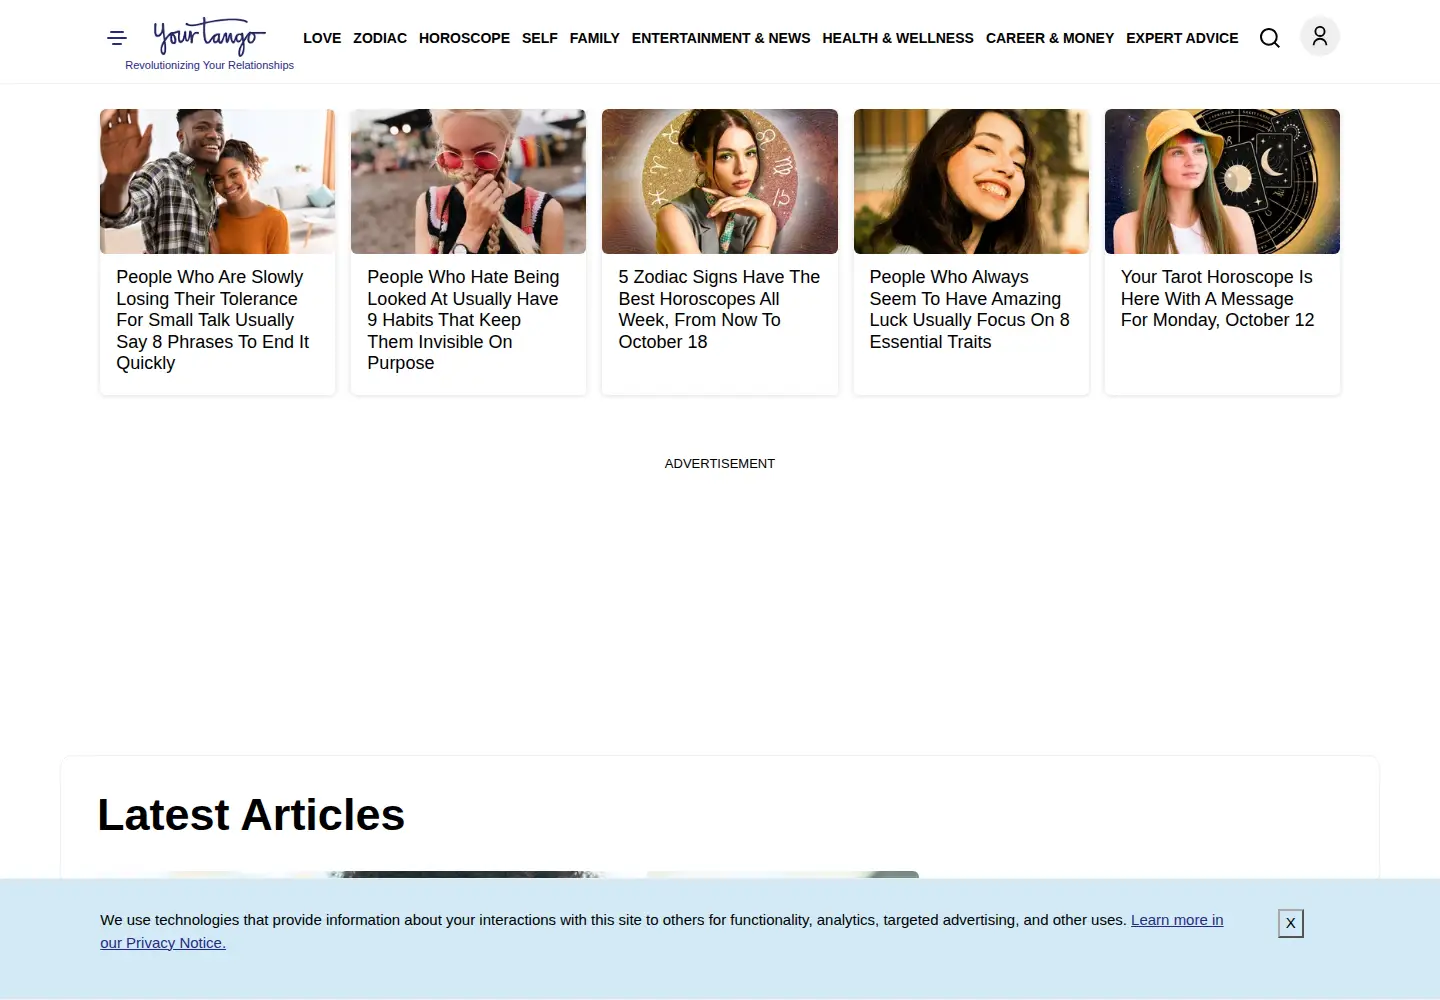Open the ENTERTAINMENT & NEWS section

721,38
